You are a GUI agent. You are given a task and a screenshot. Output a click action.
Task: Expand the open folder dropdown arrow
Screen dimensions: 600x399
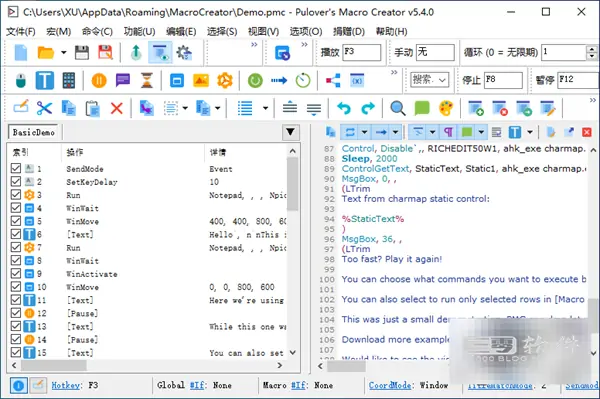click(x=64, y=52)
